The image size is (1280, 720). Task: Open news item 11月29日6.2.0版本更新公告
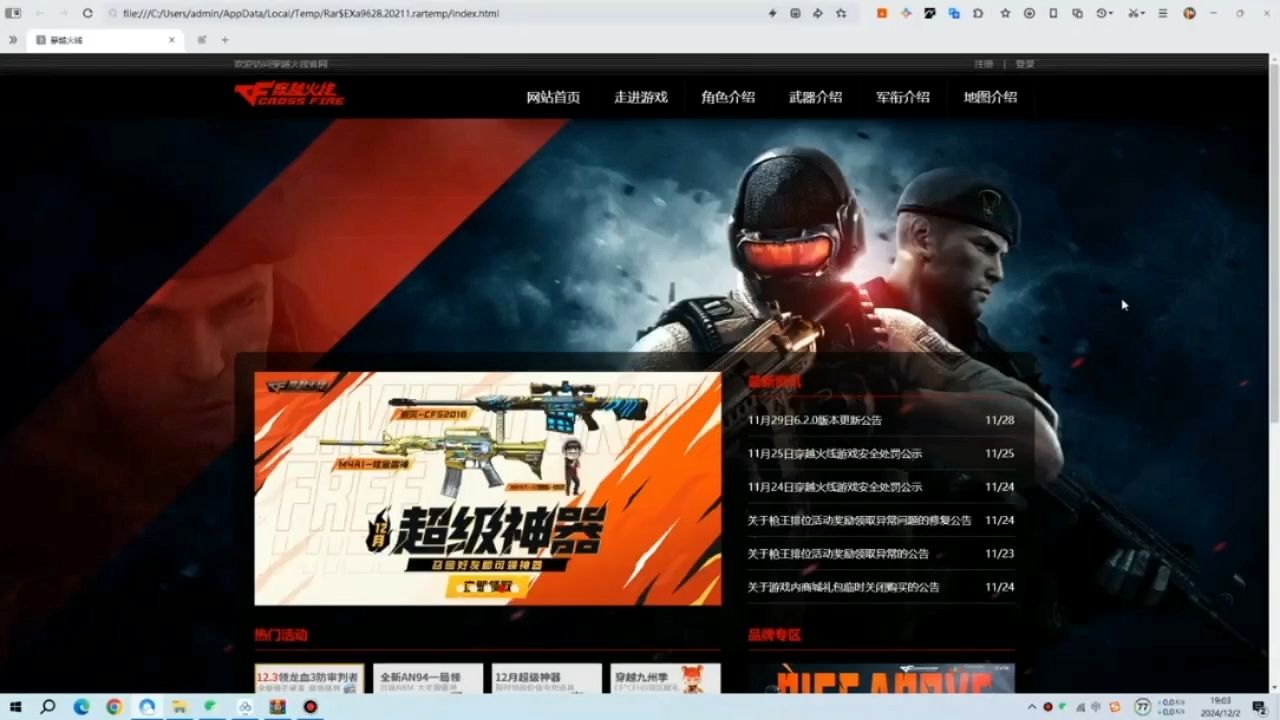(815, 421)
